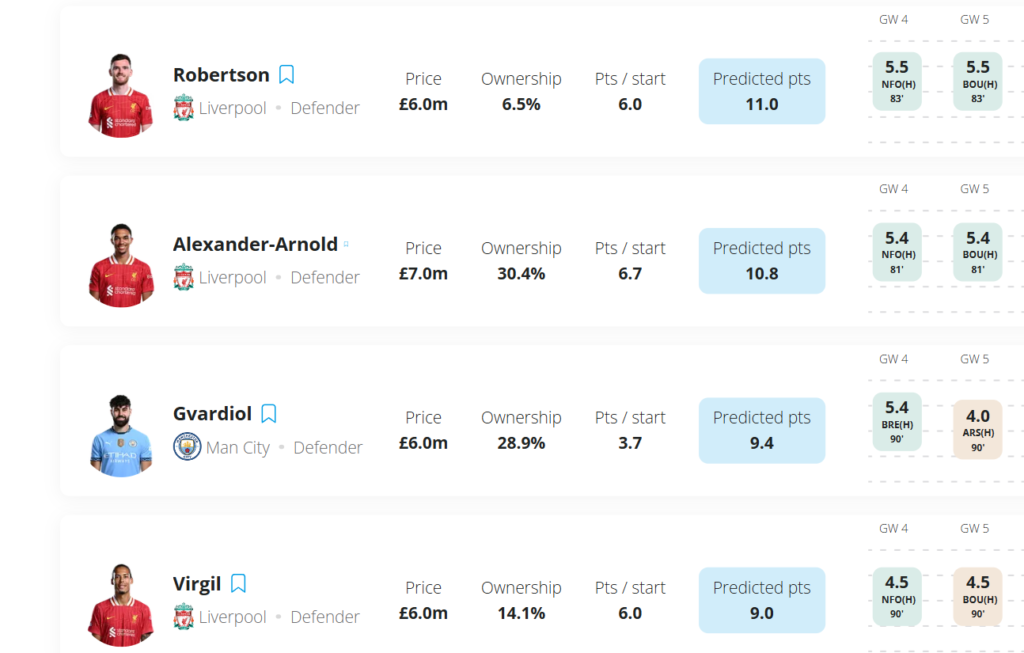Click the Virgil player name
This screenshot has height=653, width=1024.
[x=197, y=584]
